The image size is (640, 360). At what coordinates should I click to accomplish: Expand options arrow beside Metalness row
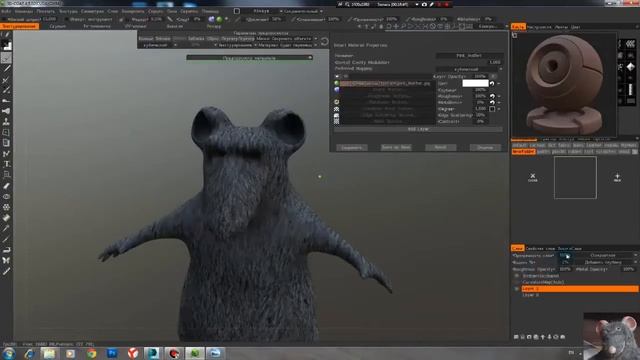click(499, 102)
